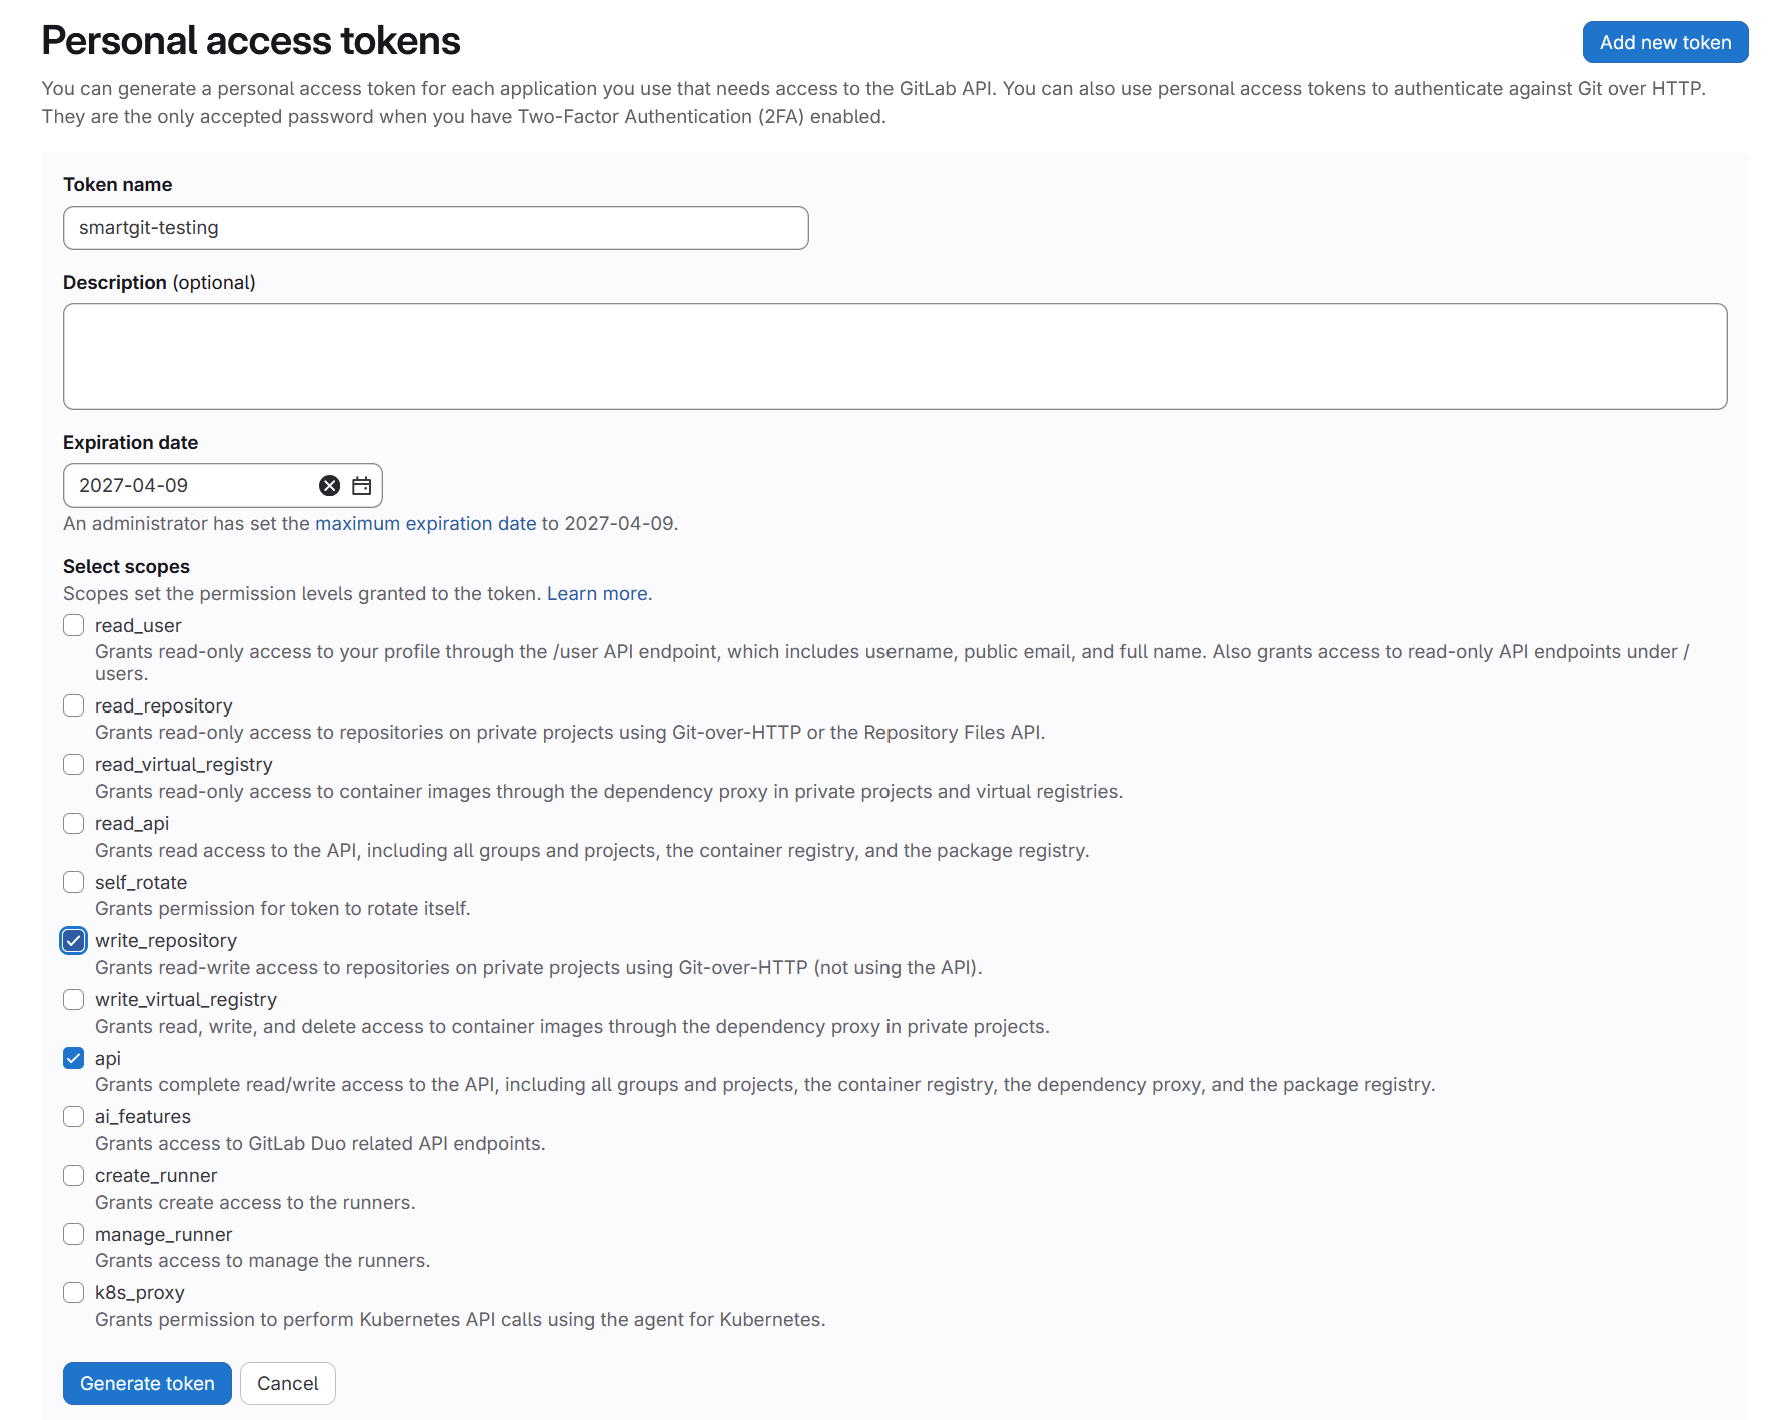Screen dimensions: 1770x1420
Task: Open the calendar date picker icon
Action: point(361,486)
